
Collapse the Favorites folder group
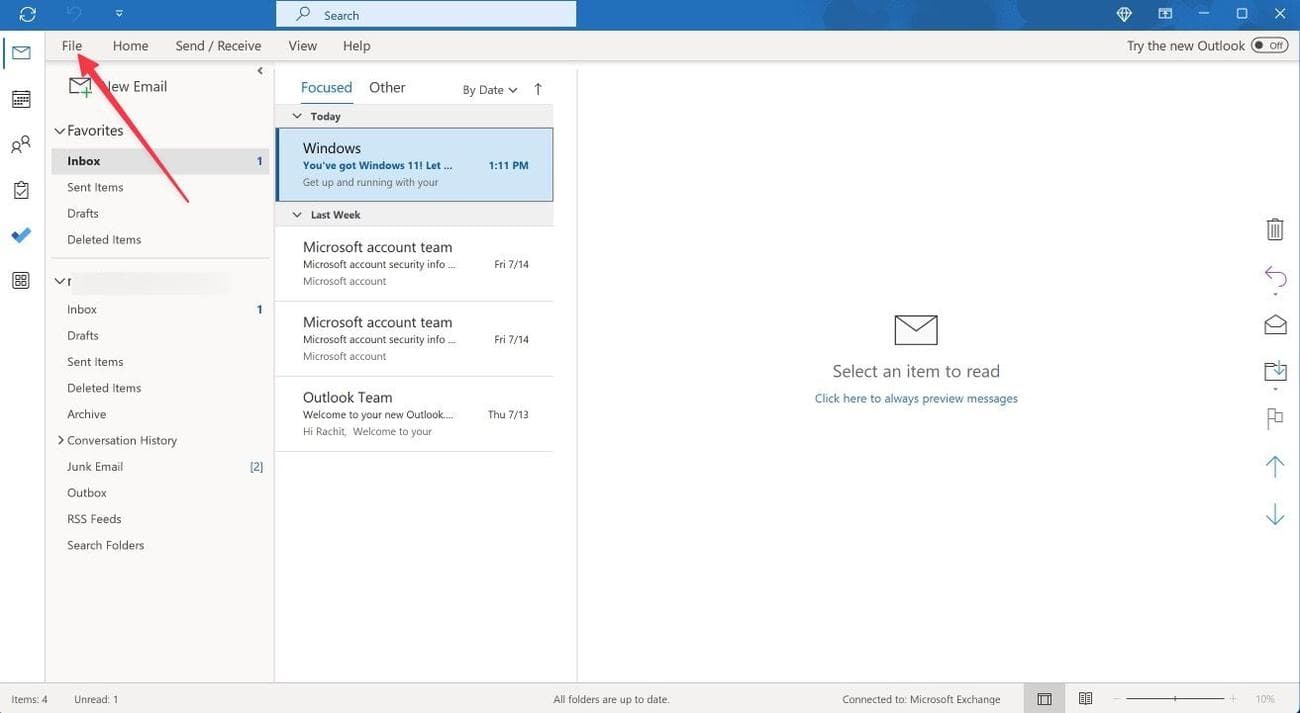(x=60, y=131)
